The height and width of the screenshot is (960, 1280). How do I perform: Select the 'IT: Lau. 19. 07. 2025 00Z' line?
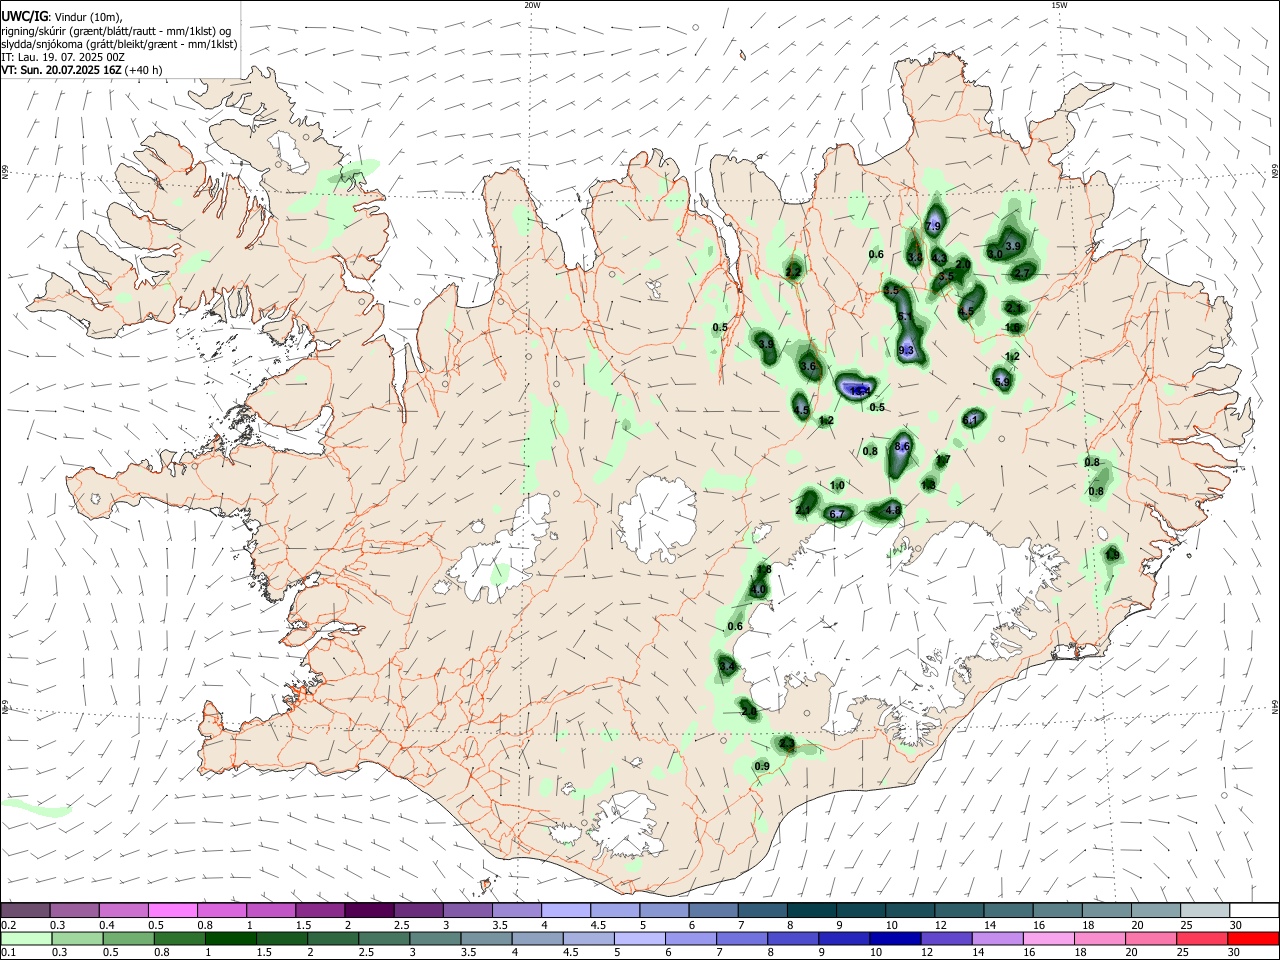click(63, 57)
